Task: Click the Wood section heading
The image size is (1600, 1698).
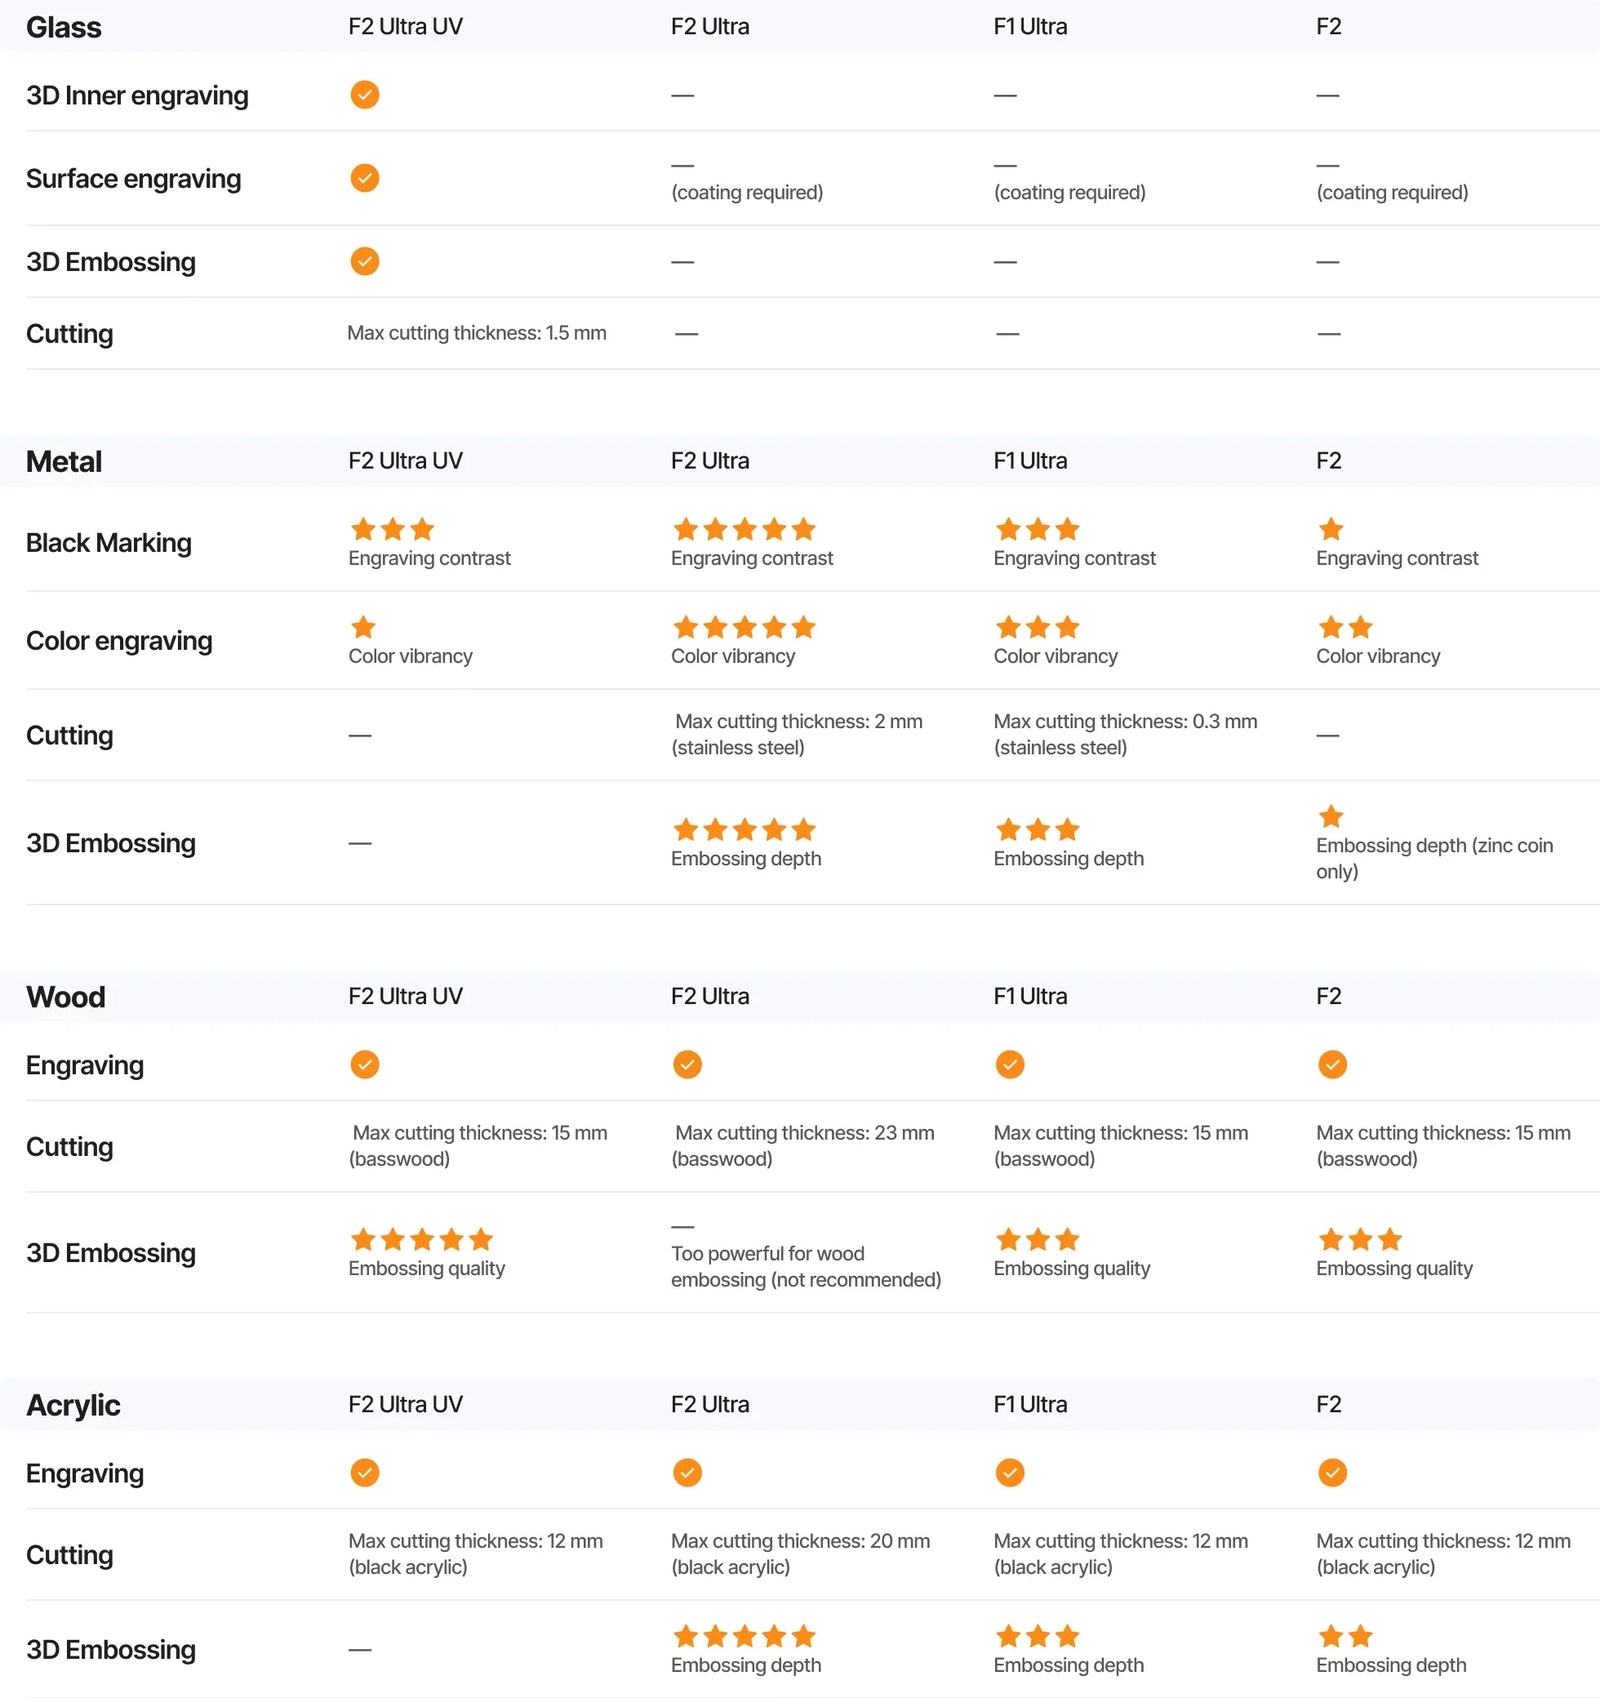Action: pos(66,997)
